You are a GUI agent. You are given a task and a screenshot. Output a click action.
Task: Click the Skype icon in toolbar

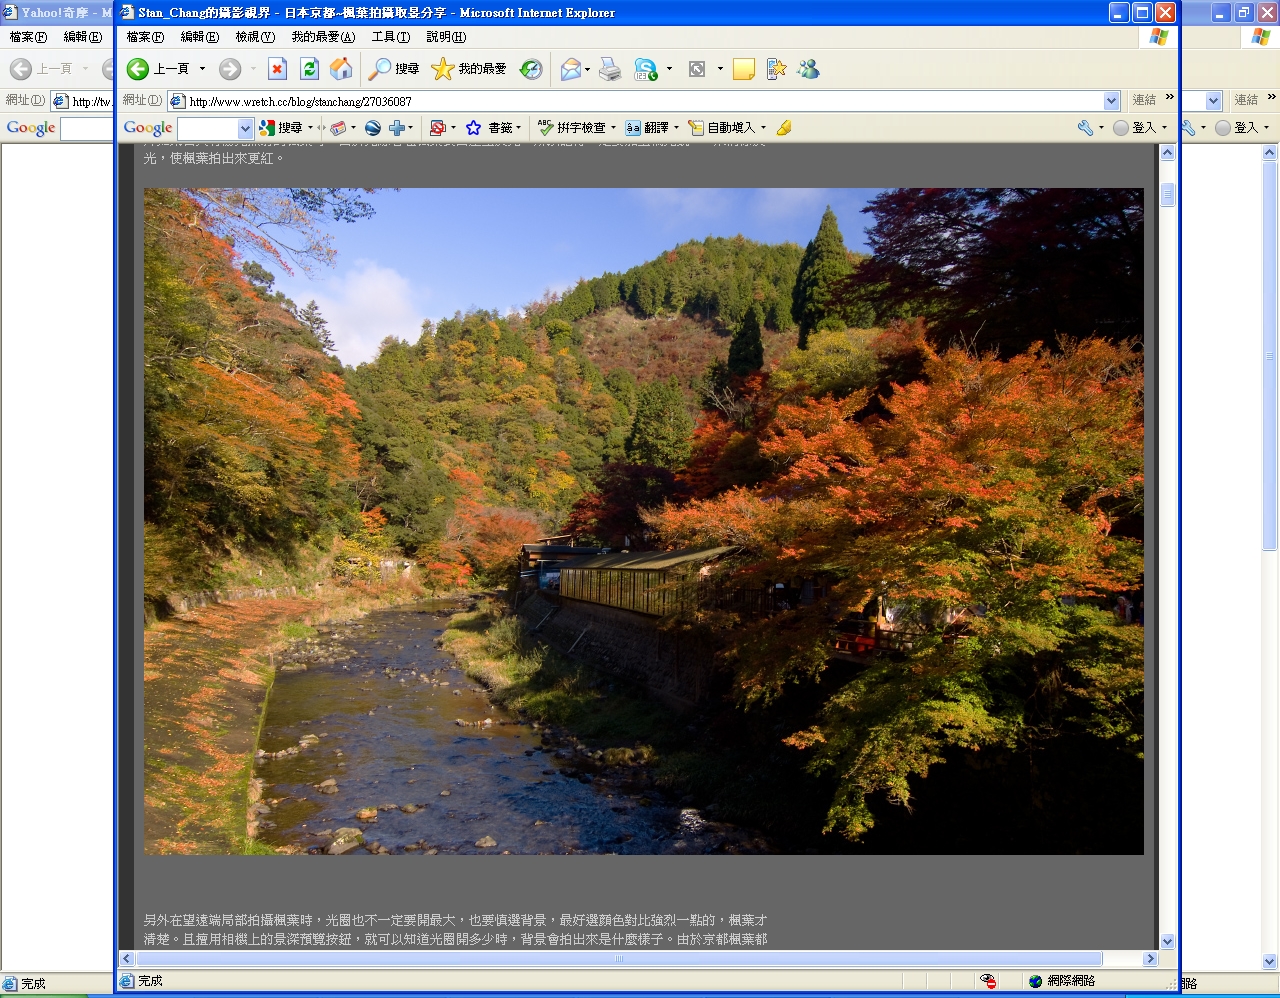pyautogui.click(x=646, y=69)
